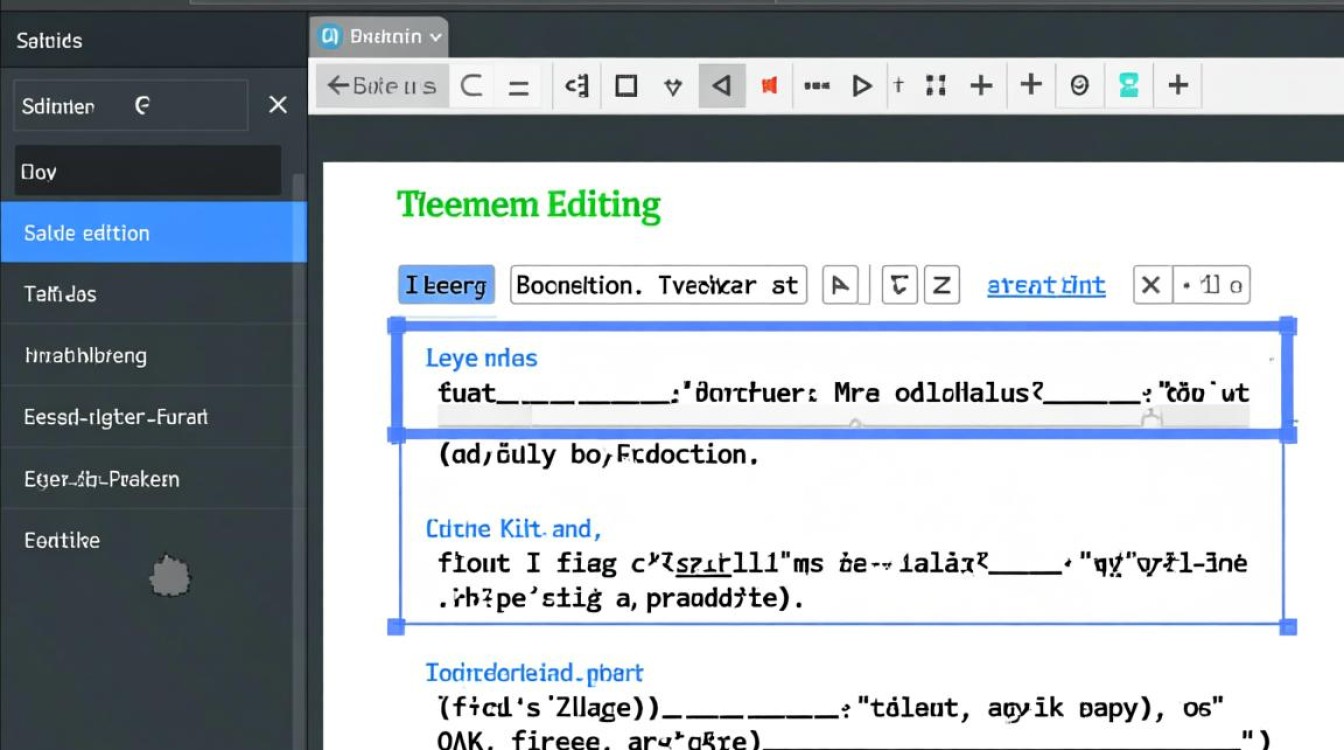Open the "Eortike" sidebar item

click(x=153, y=540)
